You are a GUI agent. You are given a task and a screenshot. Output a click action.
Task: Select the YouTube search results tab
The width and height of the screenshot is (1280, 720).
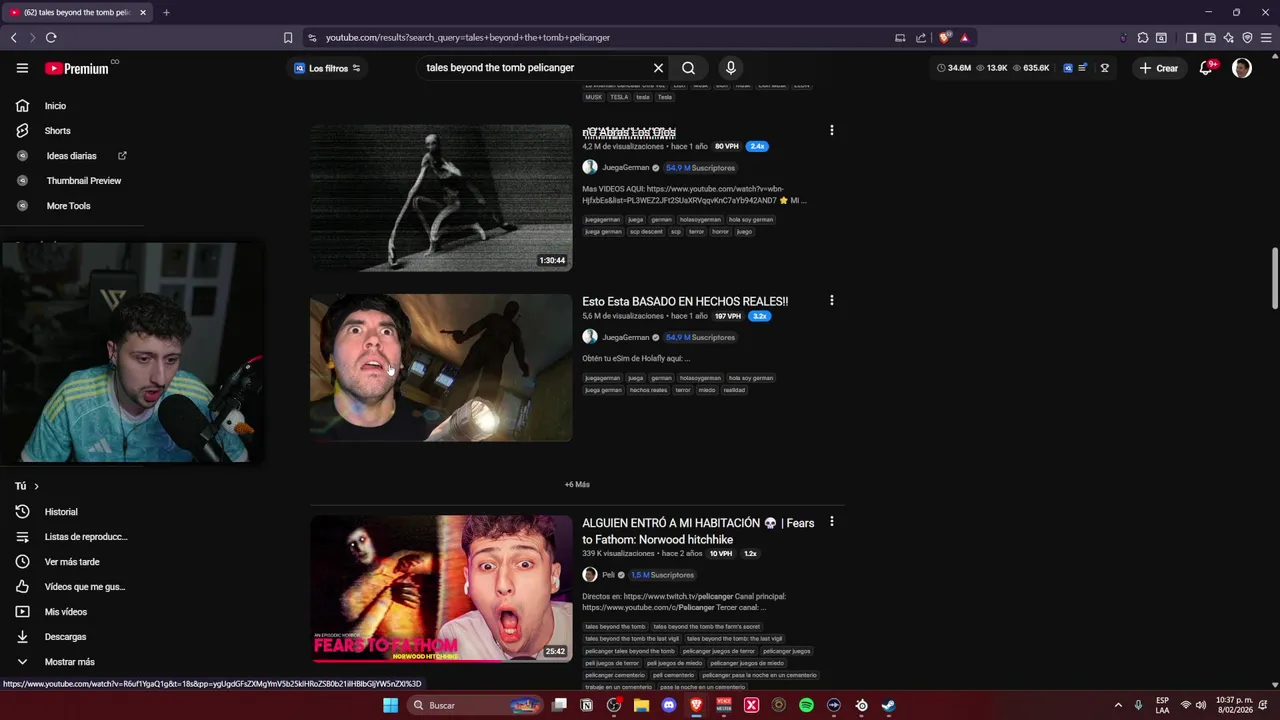click(78, 12)
